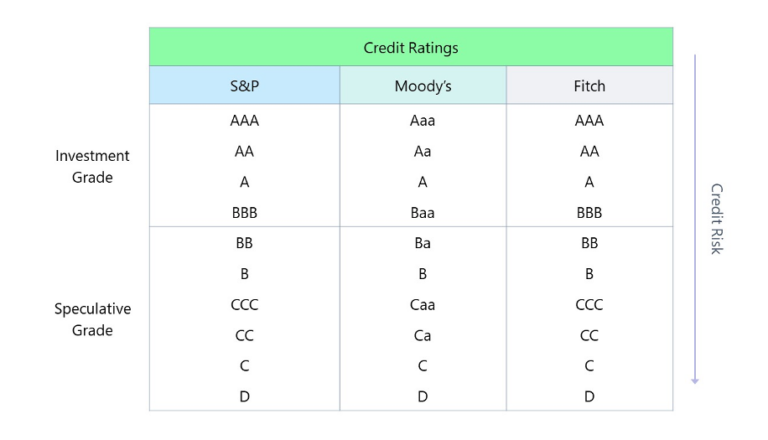The width and height of the screenshot is (768, 440).
Task: Select the Baa rating under Moody's
Action: click(x=423, y=213)
